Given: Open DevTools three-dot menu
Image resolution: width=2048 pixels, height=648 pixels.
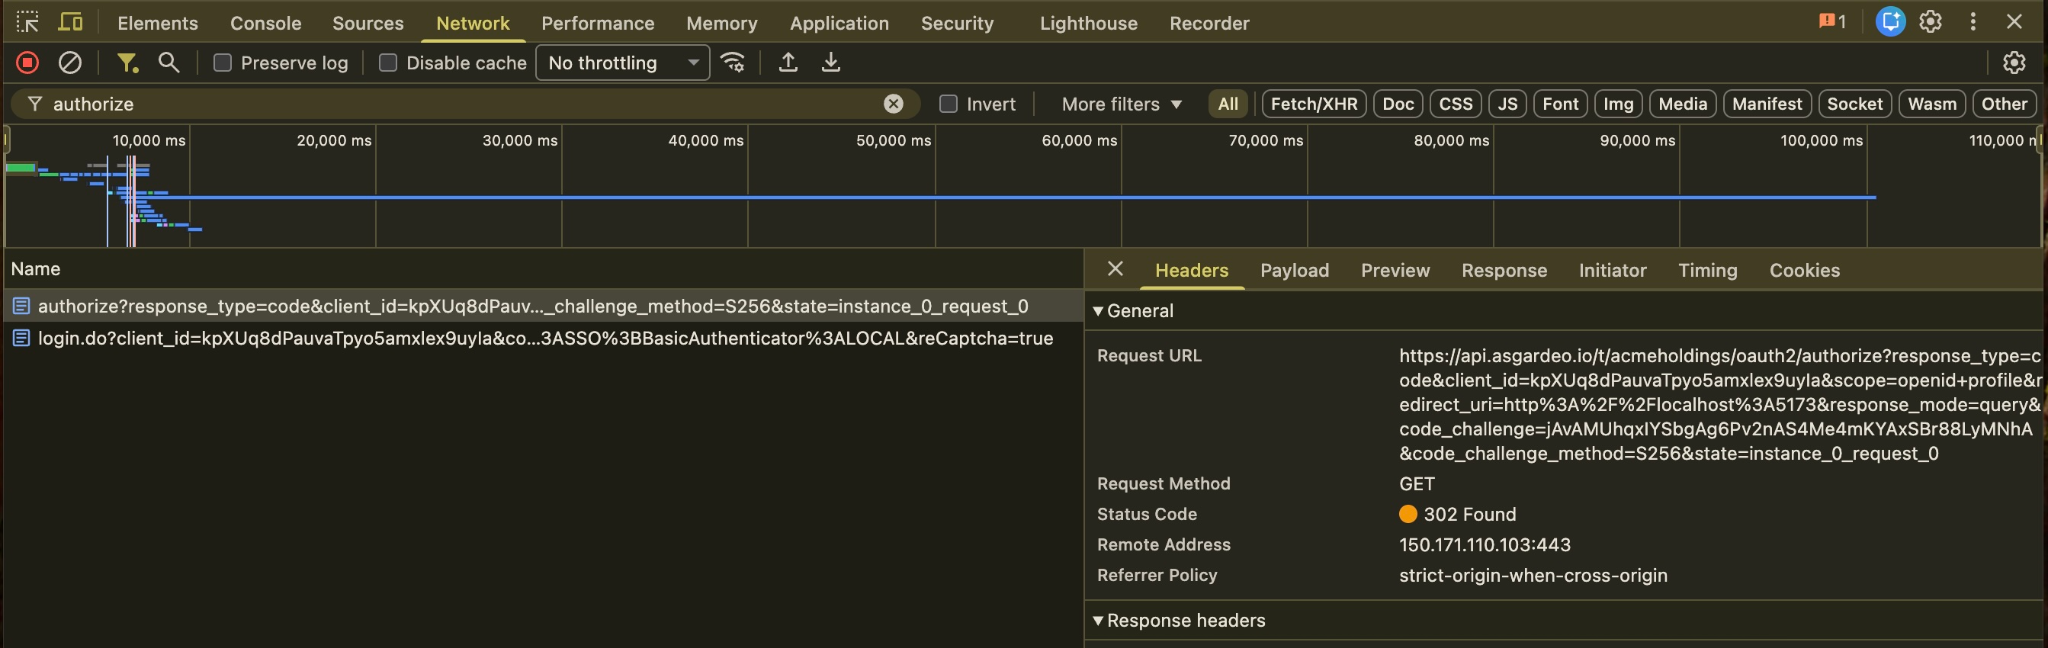Looking at the screenshot, I should pyautogui.click(x=1973, y=22).
